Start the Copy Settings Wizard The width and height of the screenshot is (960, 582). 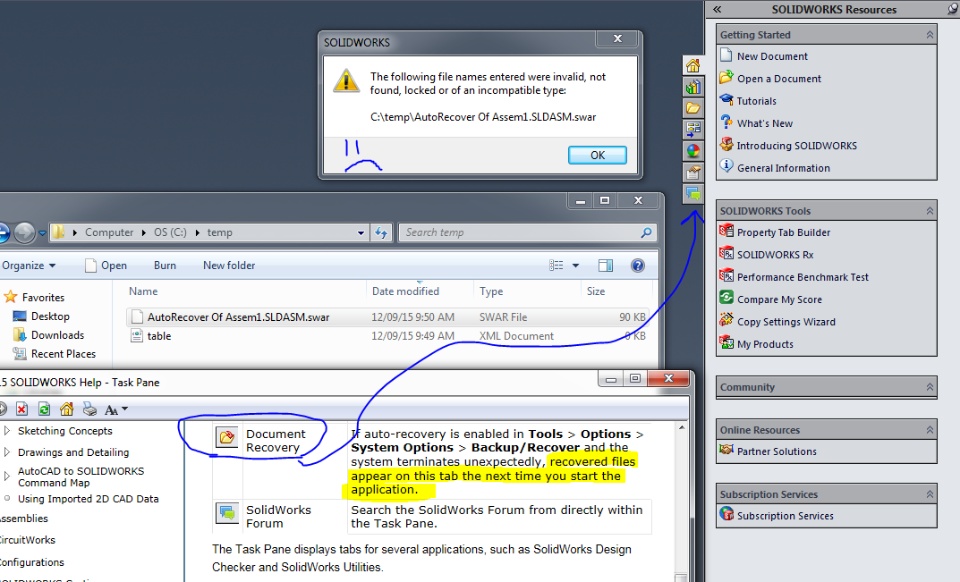[786, 322]
